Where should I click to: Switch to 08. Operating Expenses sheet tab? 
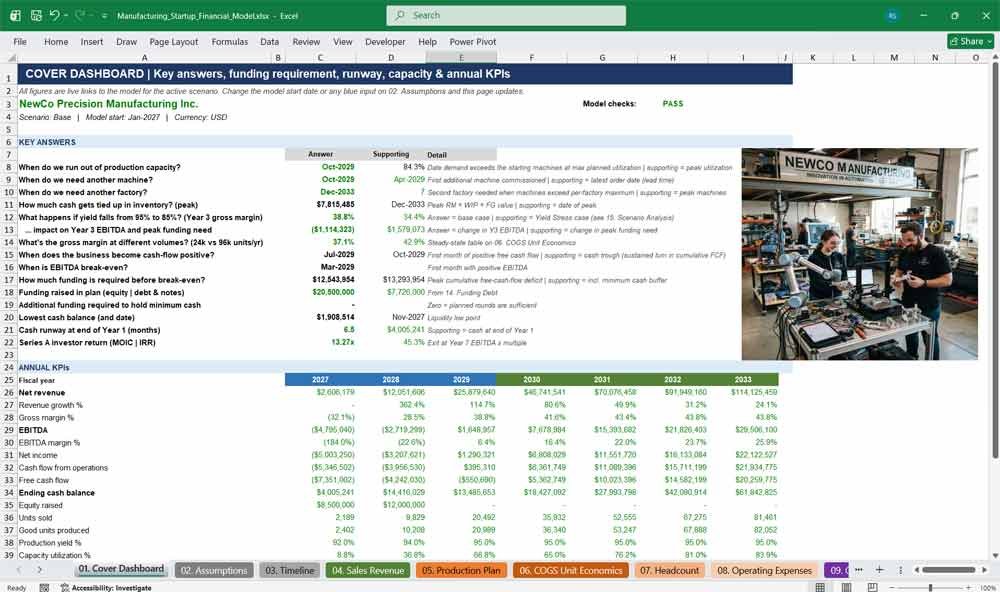(765, 570)
